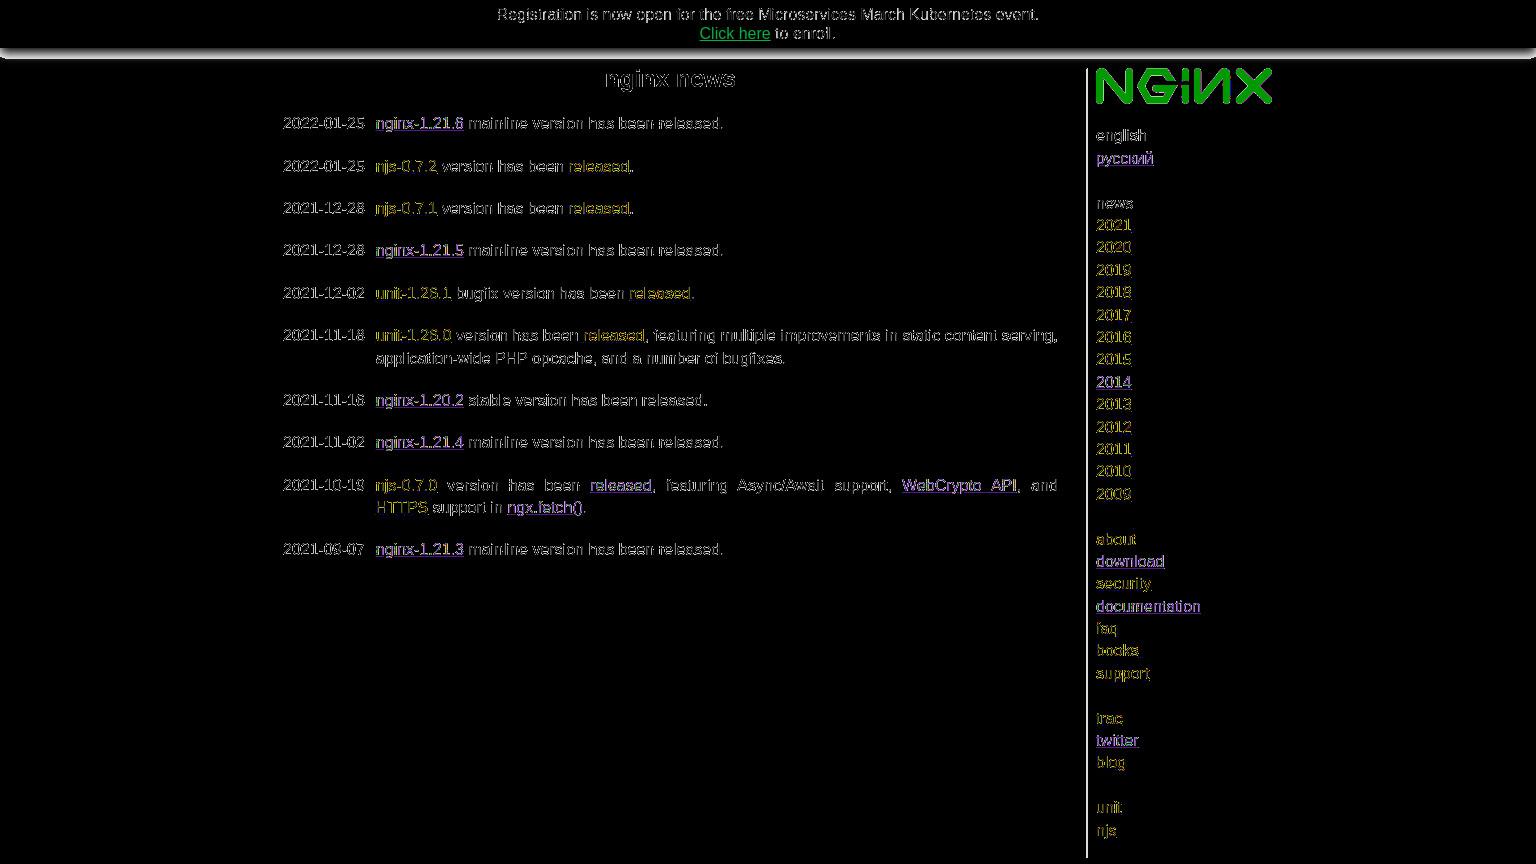1536x864 pixels.
Task: Open the HTTPS link
Action: point(401,508)
